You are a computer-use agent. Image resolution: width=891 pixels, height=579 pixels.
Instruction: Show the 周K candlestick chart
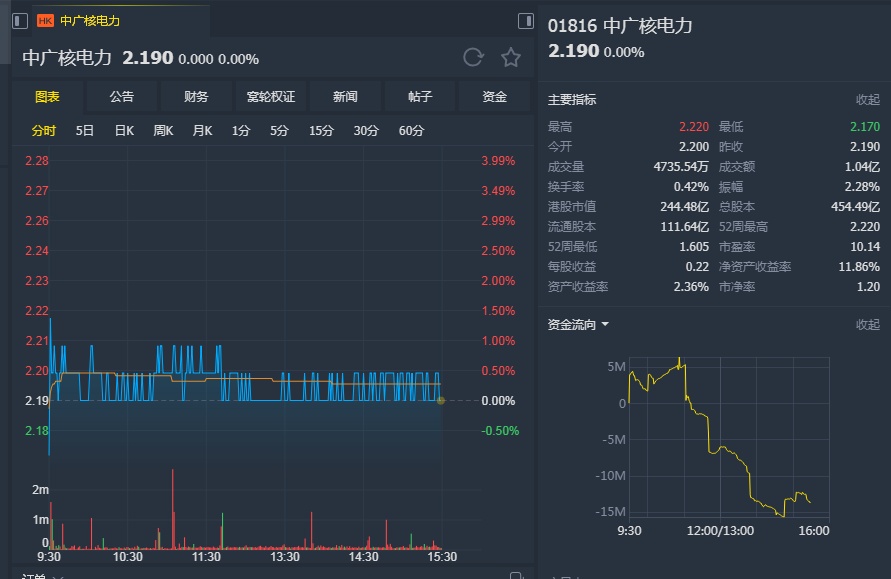pyautogui.click(x=163, y=131)
